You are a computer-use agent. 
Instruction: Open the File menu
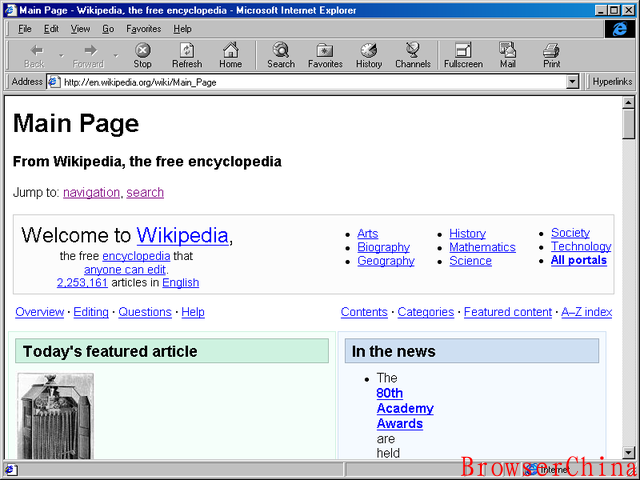point(24,29)
